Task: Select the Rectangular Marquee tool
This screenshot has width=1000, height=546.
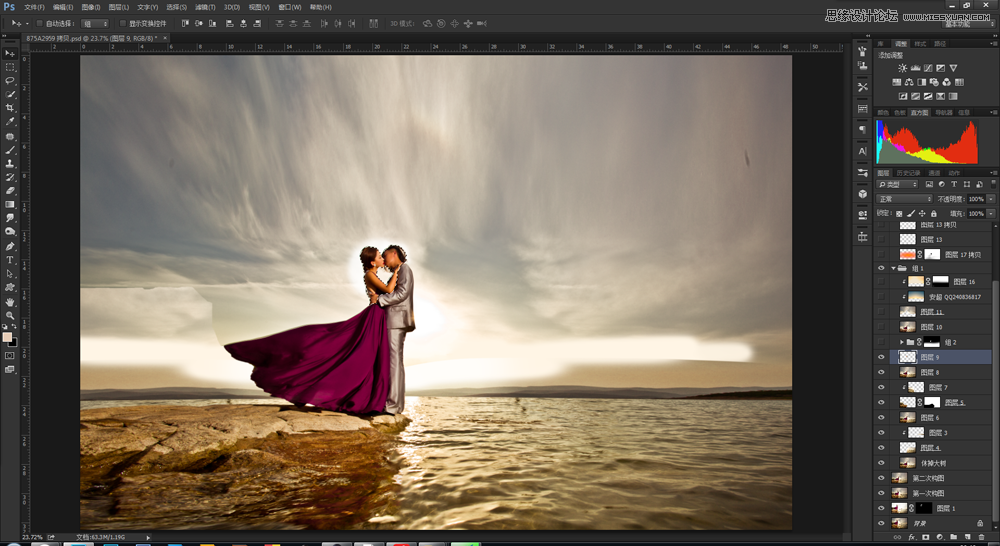Action: tap(10, 67)
